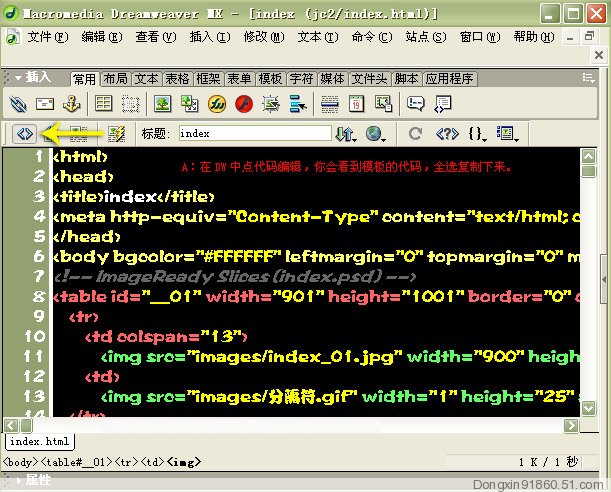Open Preview in Browser globe menu
The height and width of the screenshot is (492, 611).
pyautogui.click(x=375, y=134)
